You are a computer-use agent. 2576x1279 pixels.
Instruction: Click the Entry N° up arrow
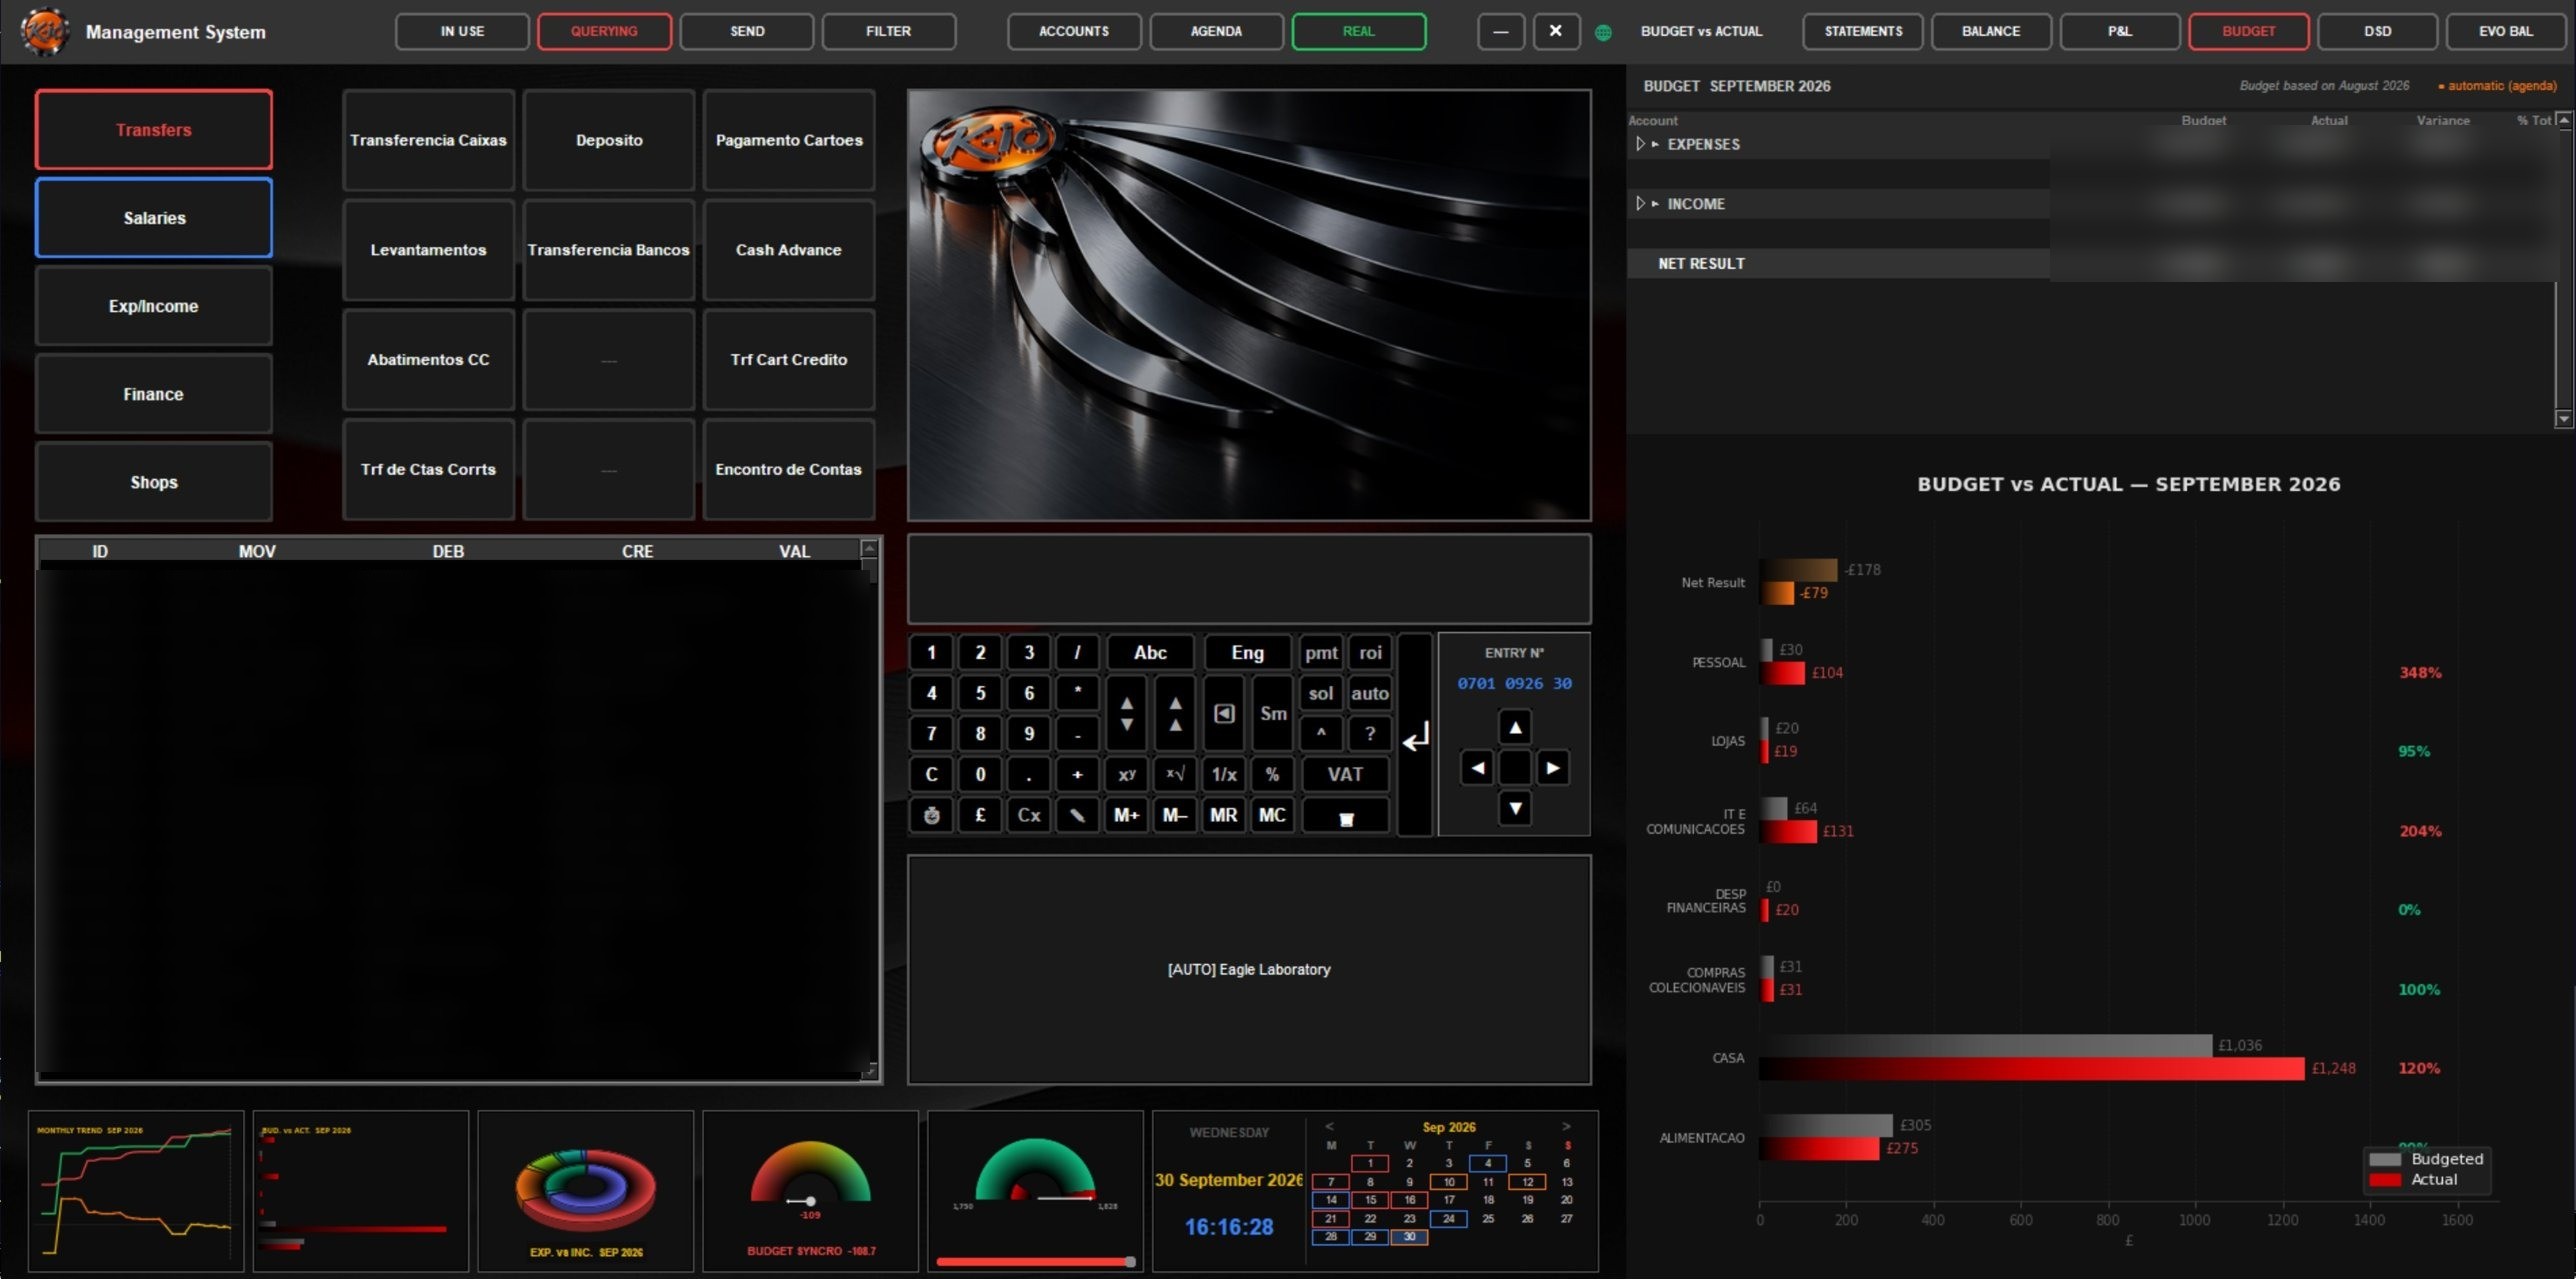click(x=1515, y=727)
